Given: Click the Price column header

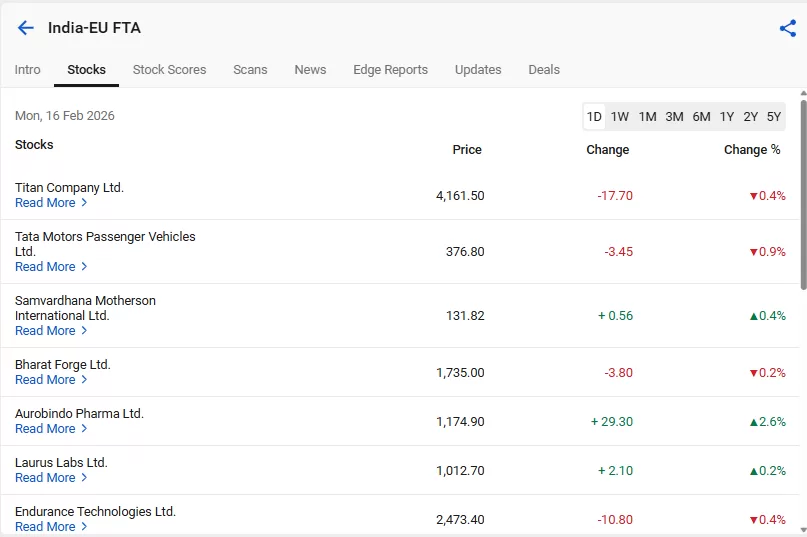Looking at the screenshot, I should click(467, 150).
